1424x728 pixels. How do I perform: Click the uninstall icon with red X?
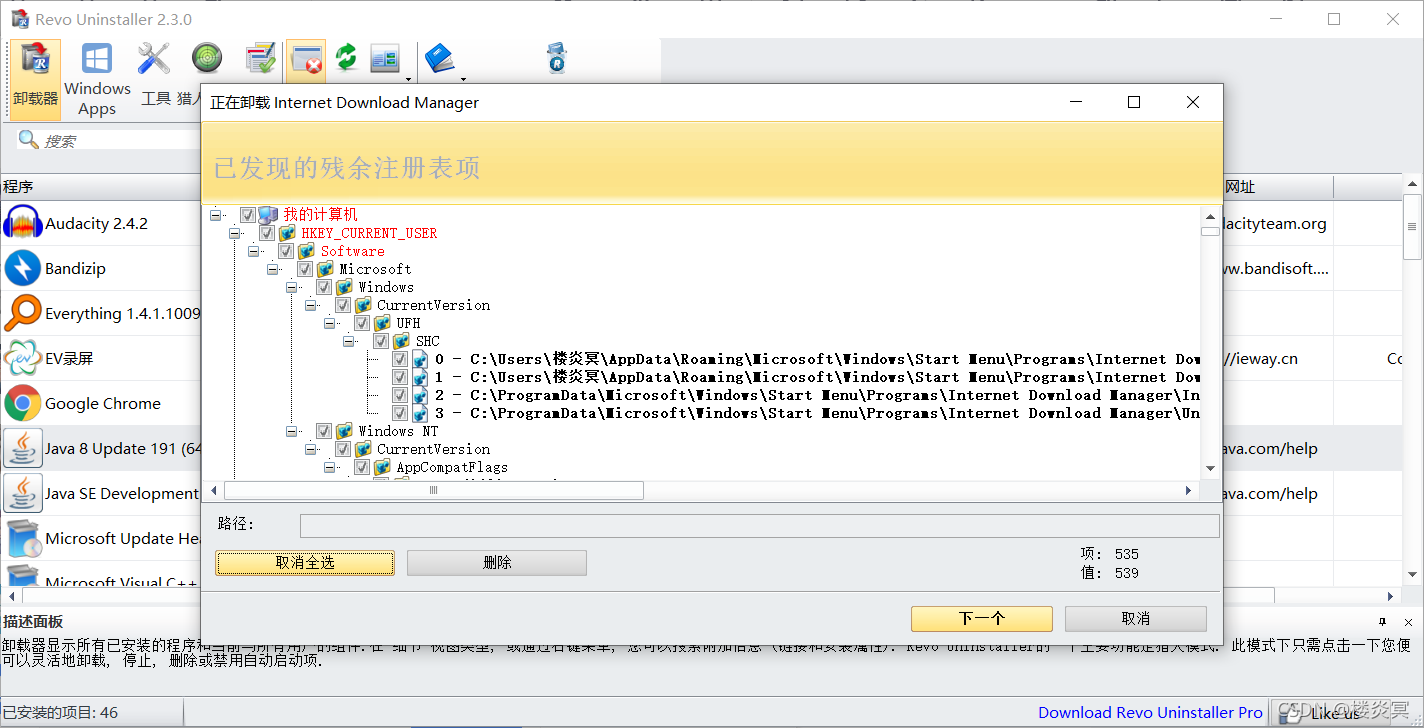306,59
